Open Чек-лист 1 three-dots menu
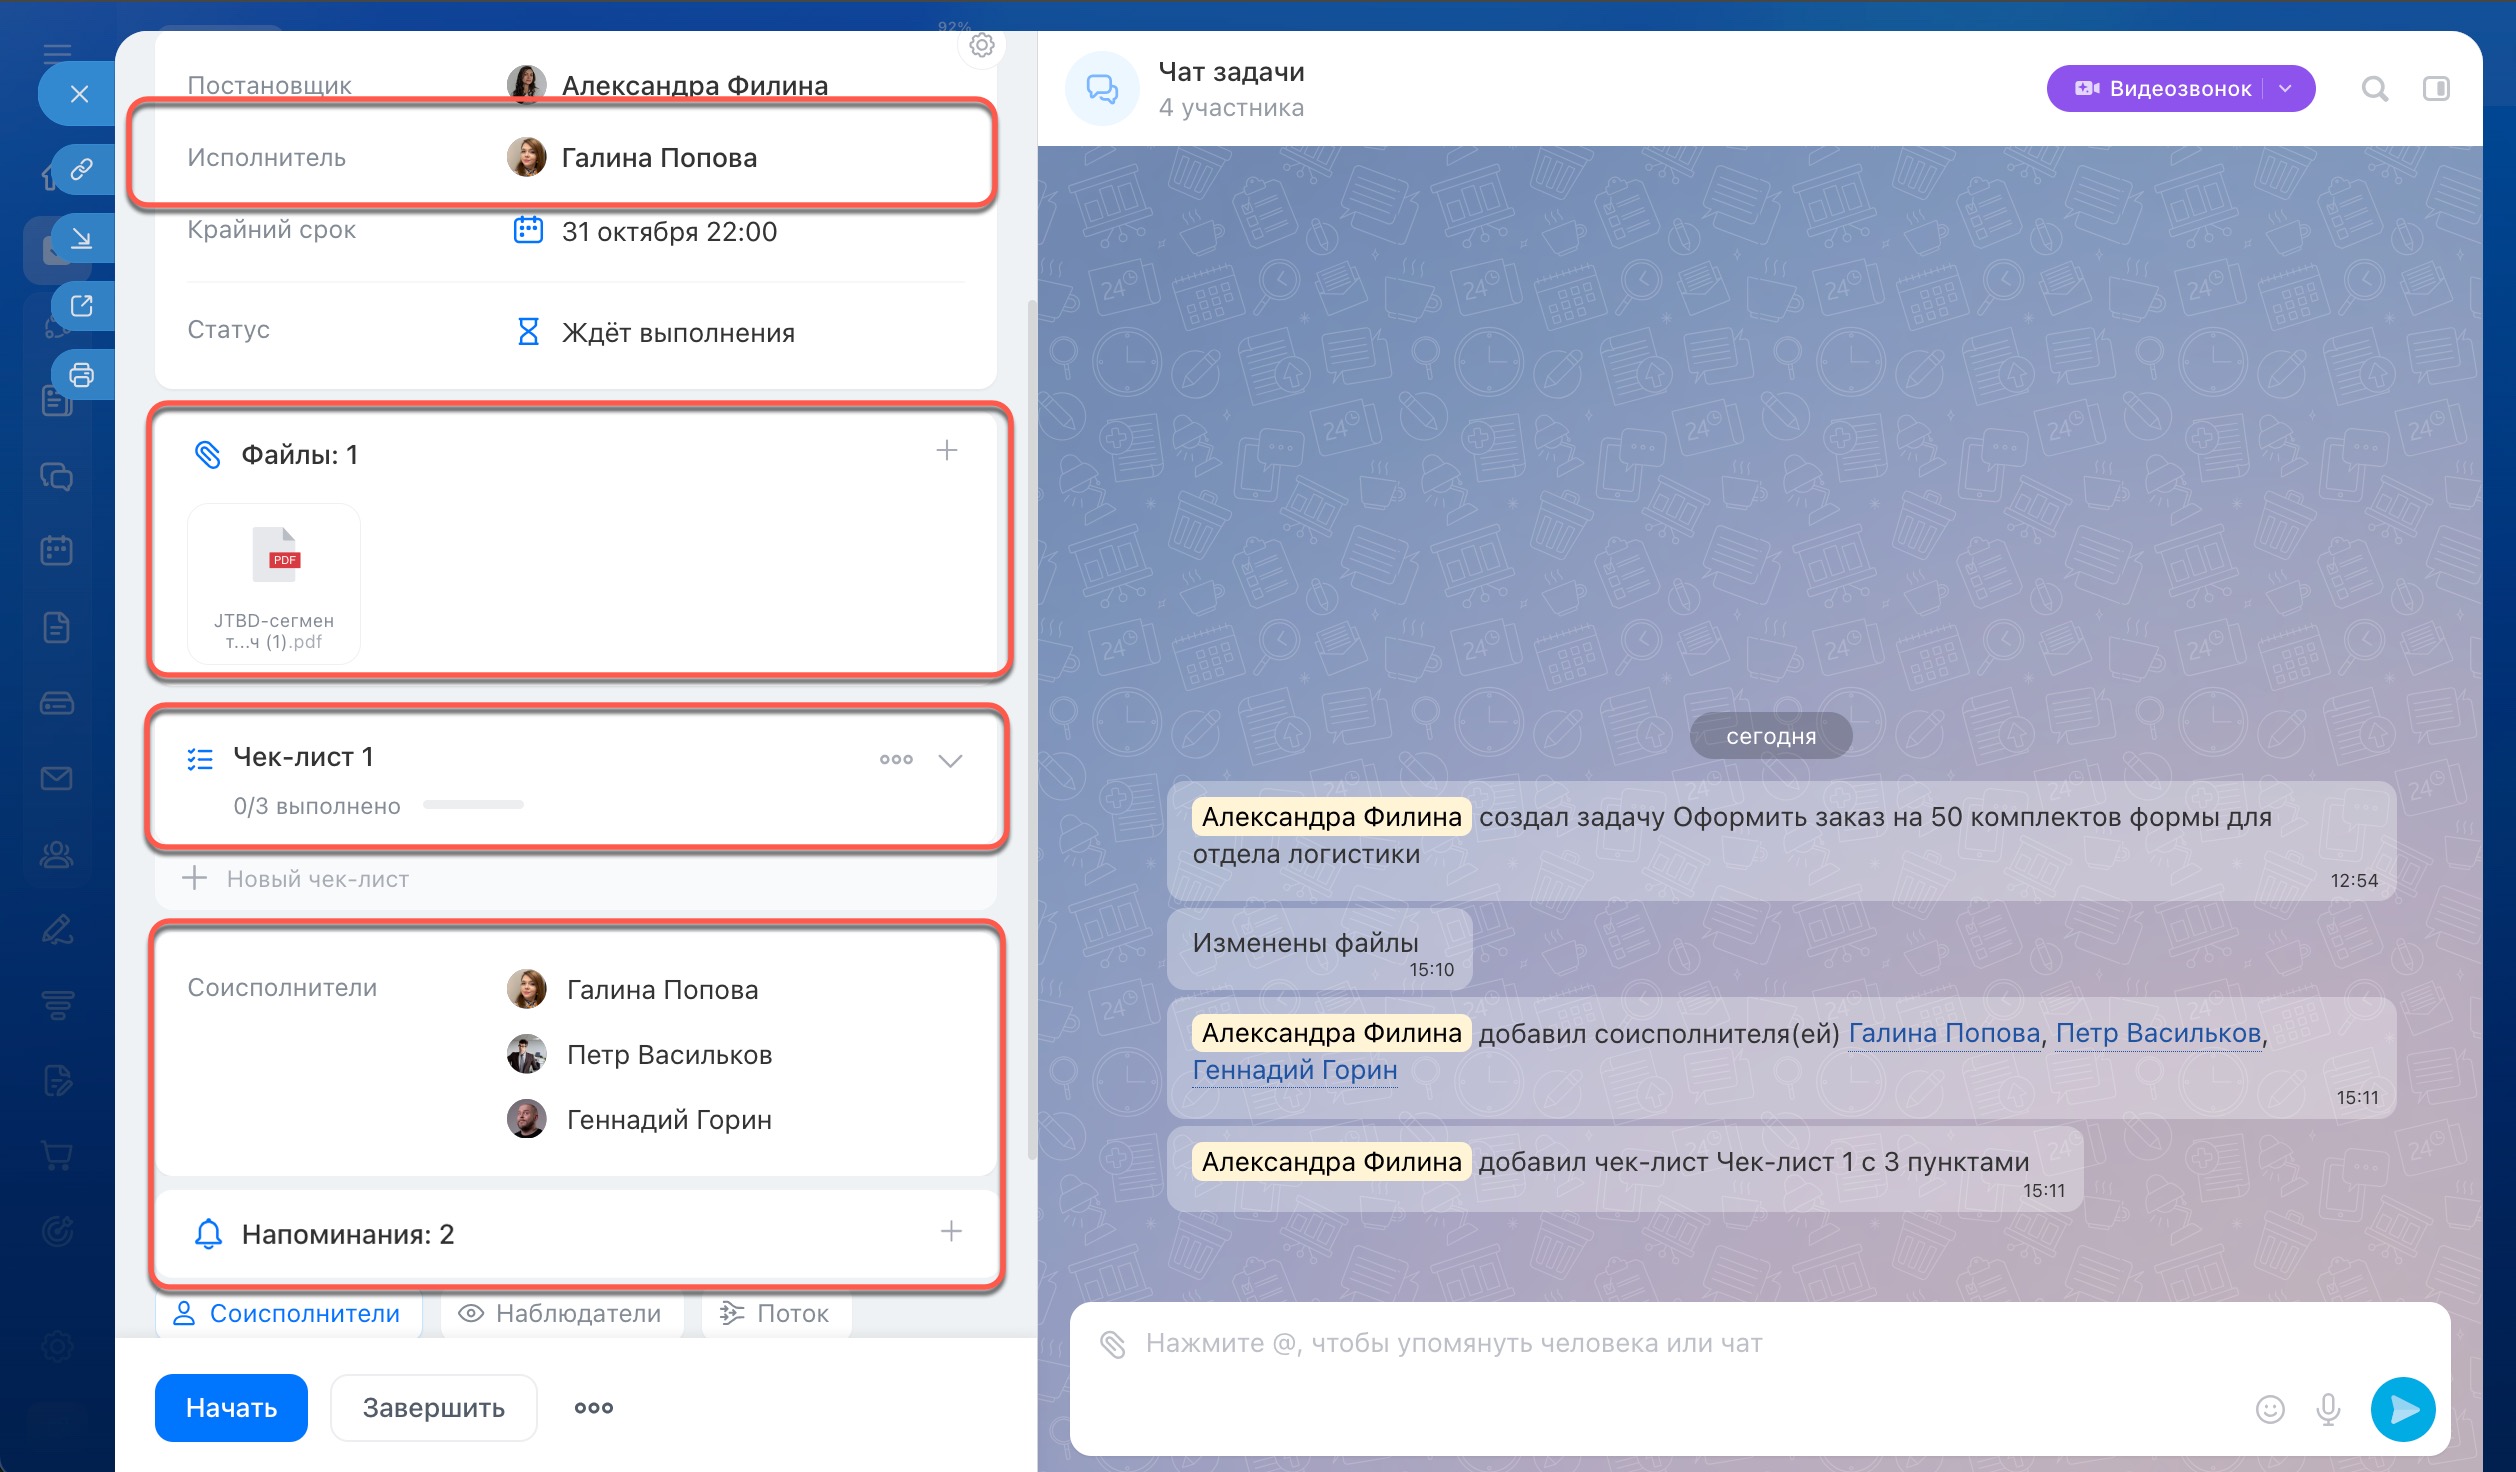The height and width of the screenshot is (1472, 2516). pos(896,760)
